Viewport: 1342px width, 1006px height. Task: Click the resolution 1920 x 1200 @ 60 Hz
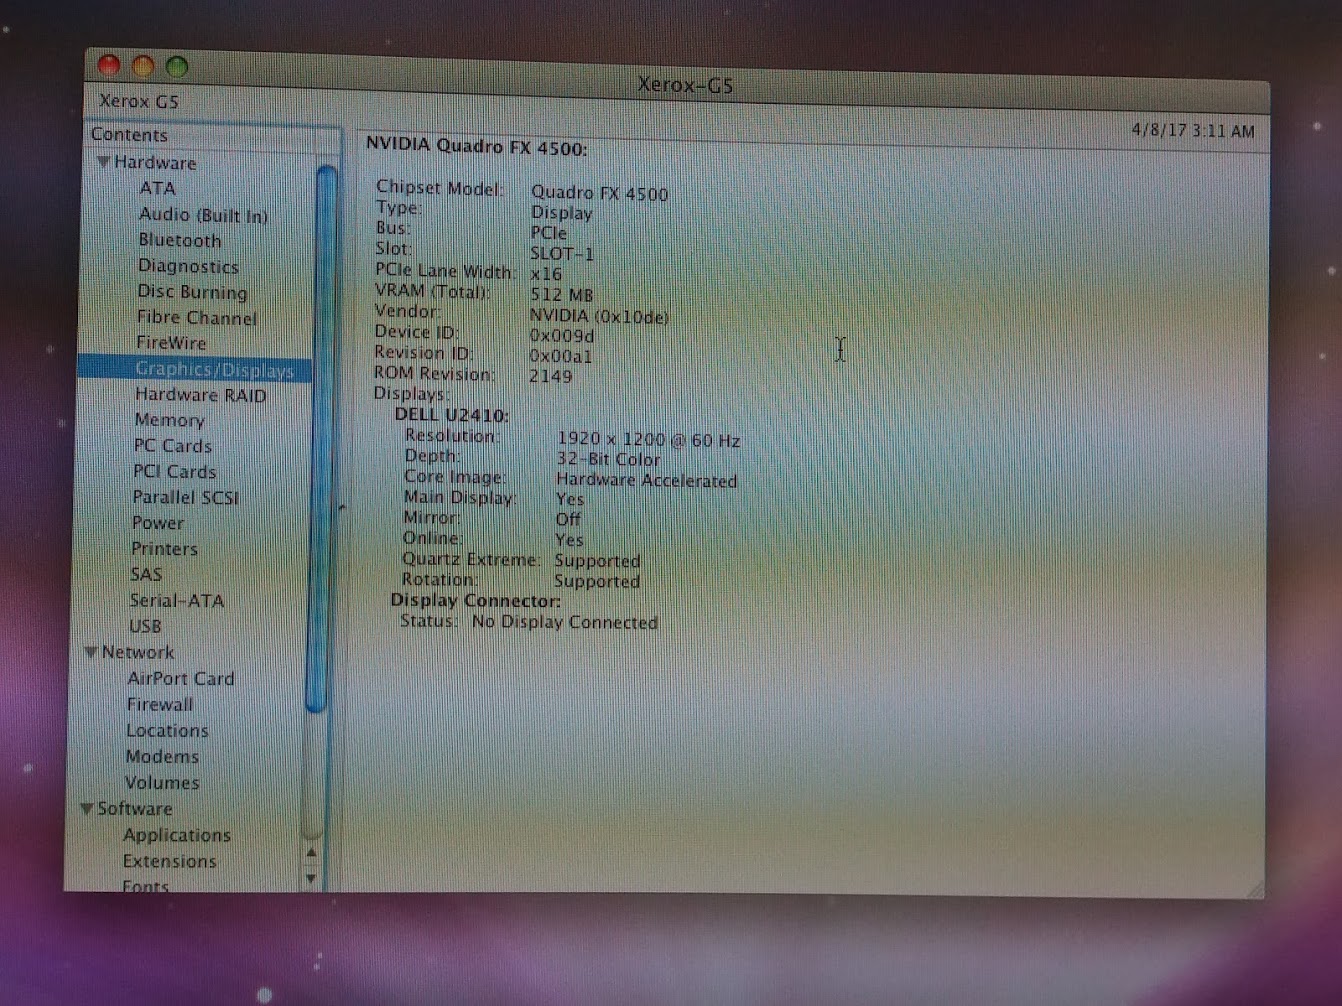click(648, 439)
